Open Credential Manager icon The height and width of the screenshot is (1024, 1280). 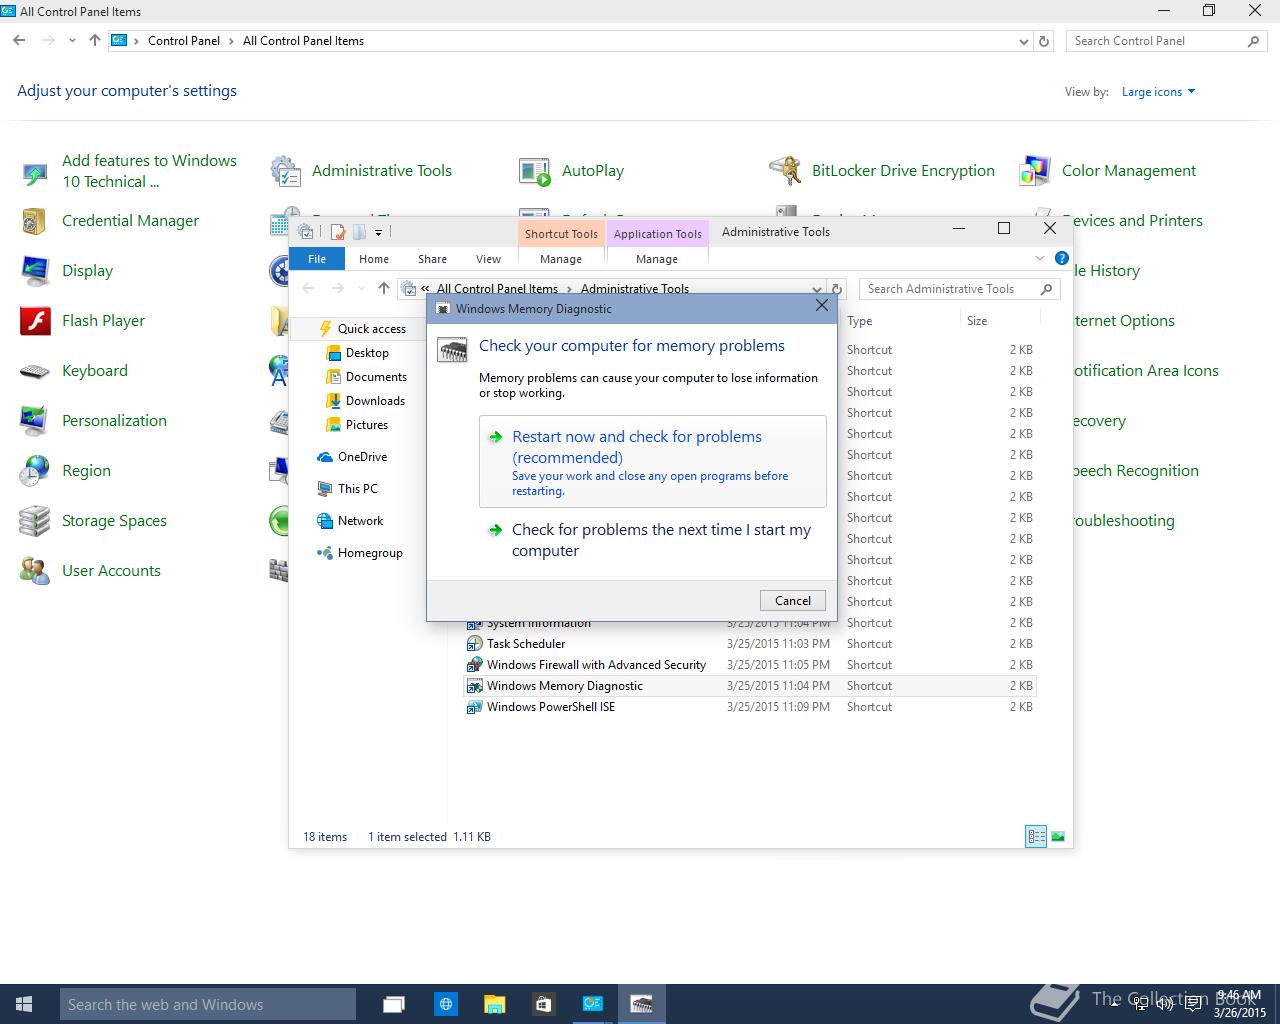(34, 221)
